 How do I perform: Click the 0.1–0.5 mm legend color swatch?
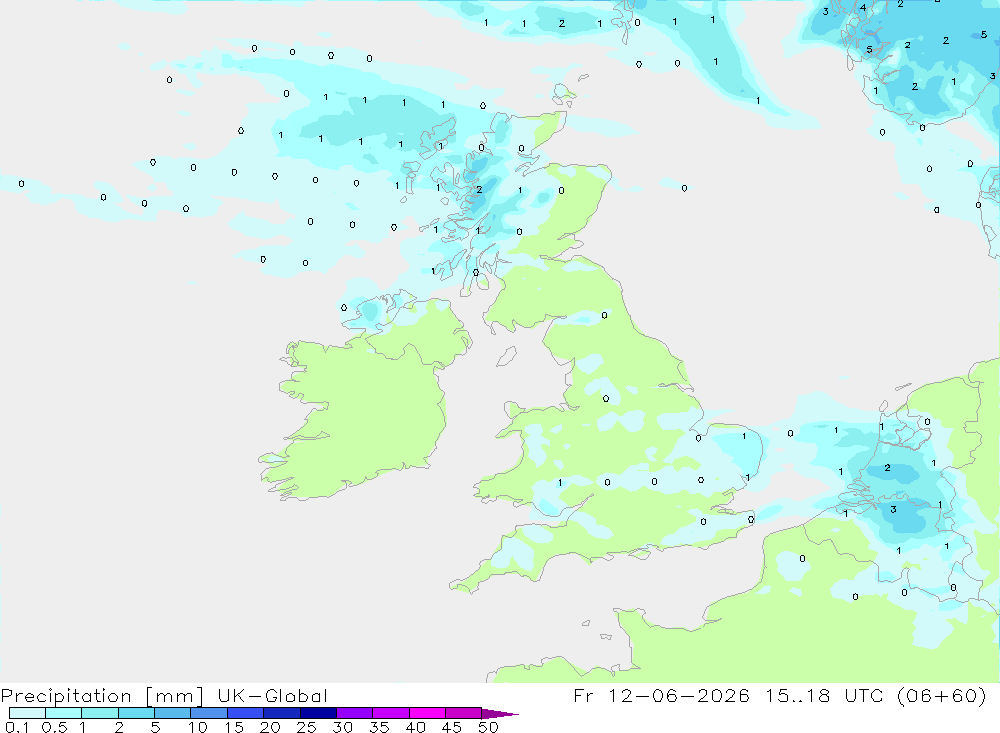[27, 713]
